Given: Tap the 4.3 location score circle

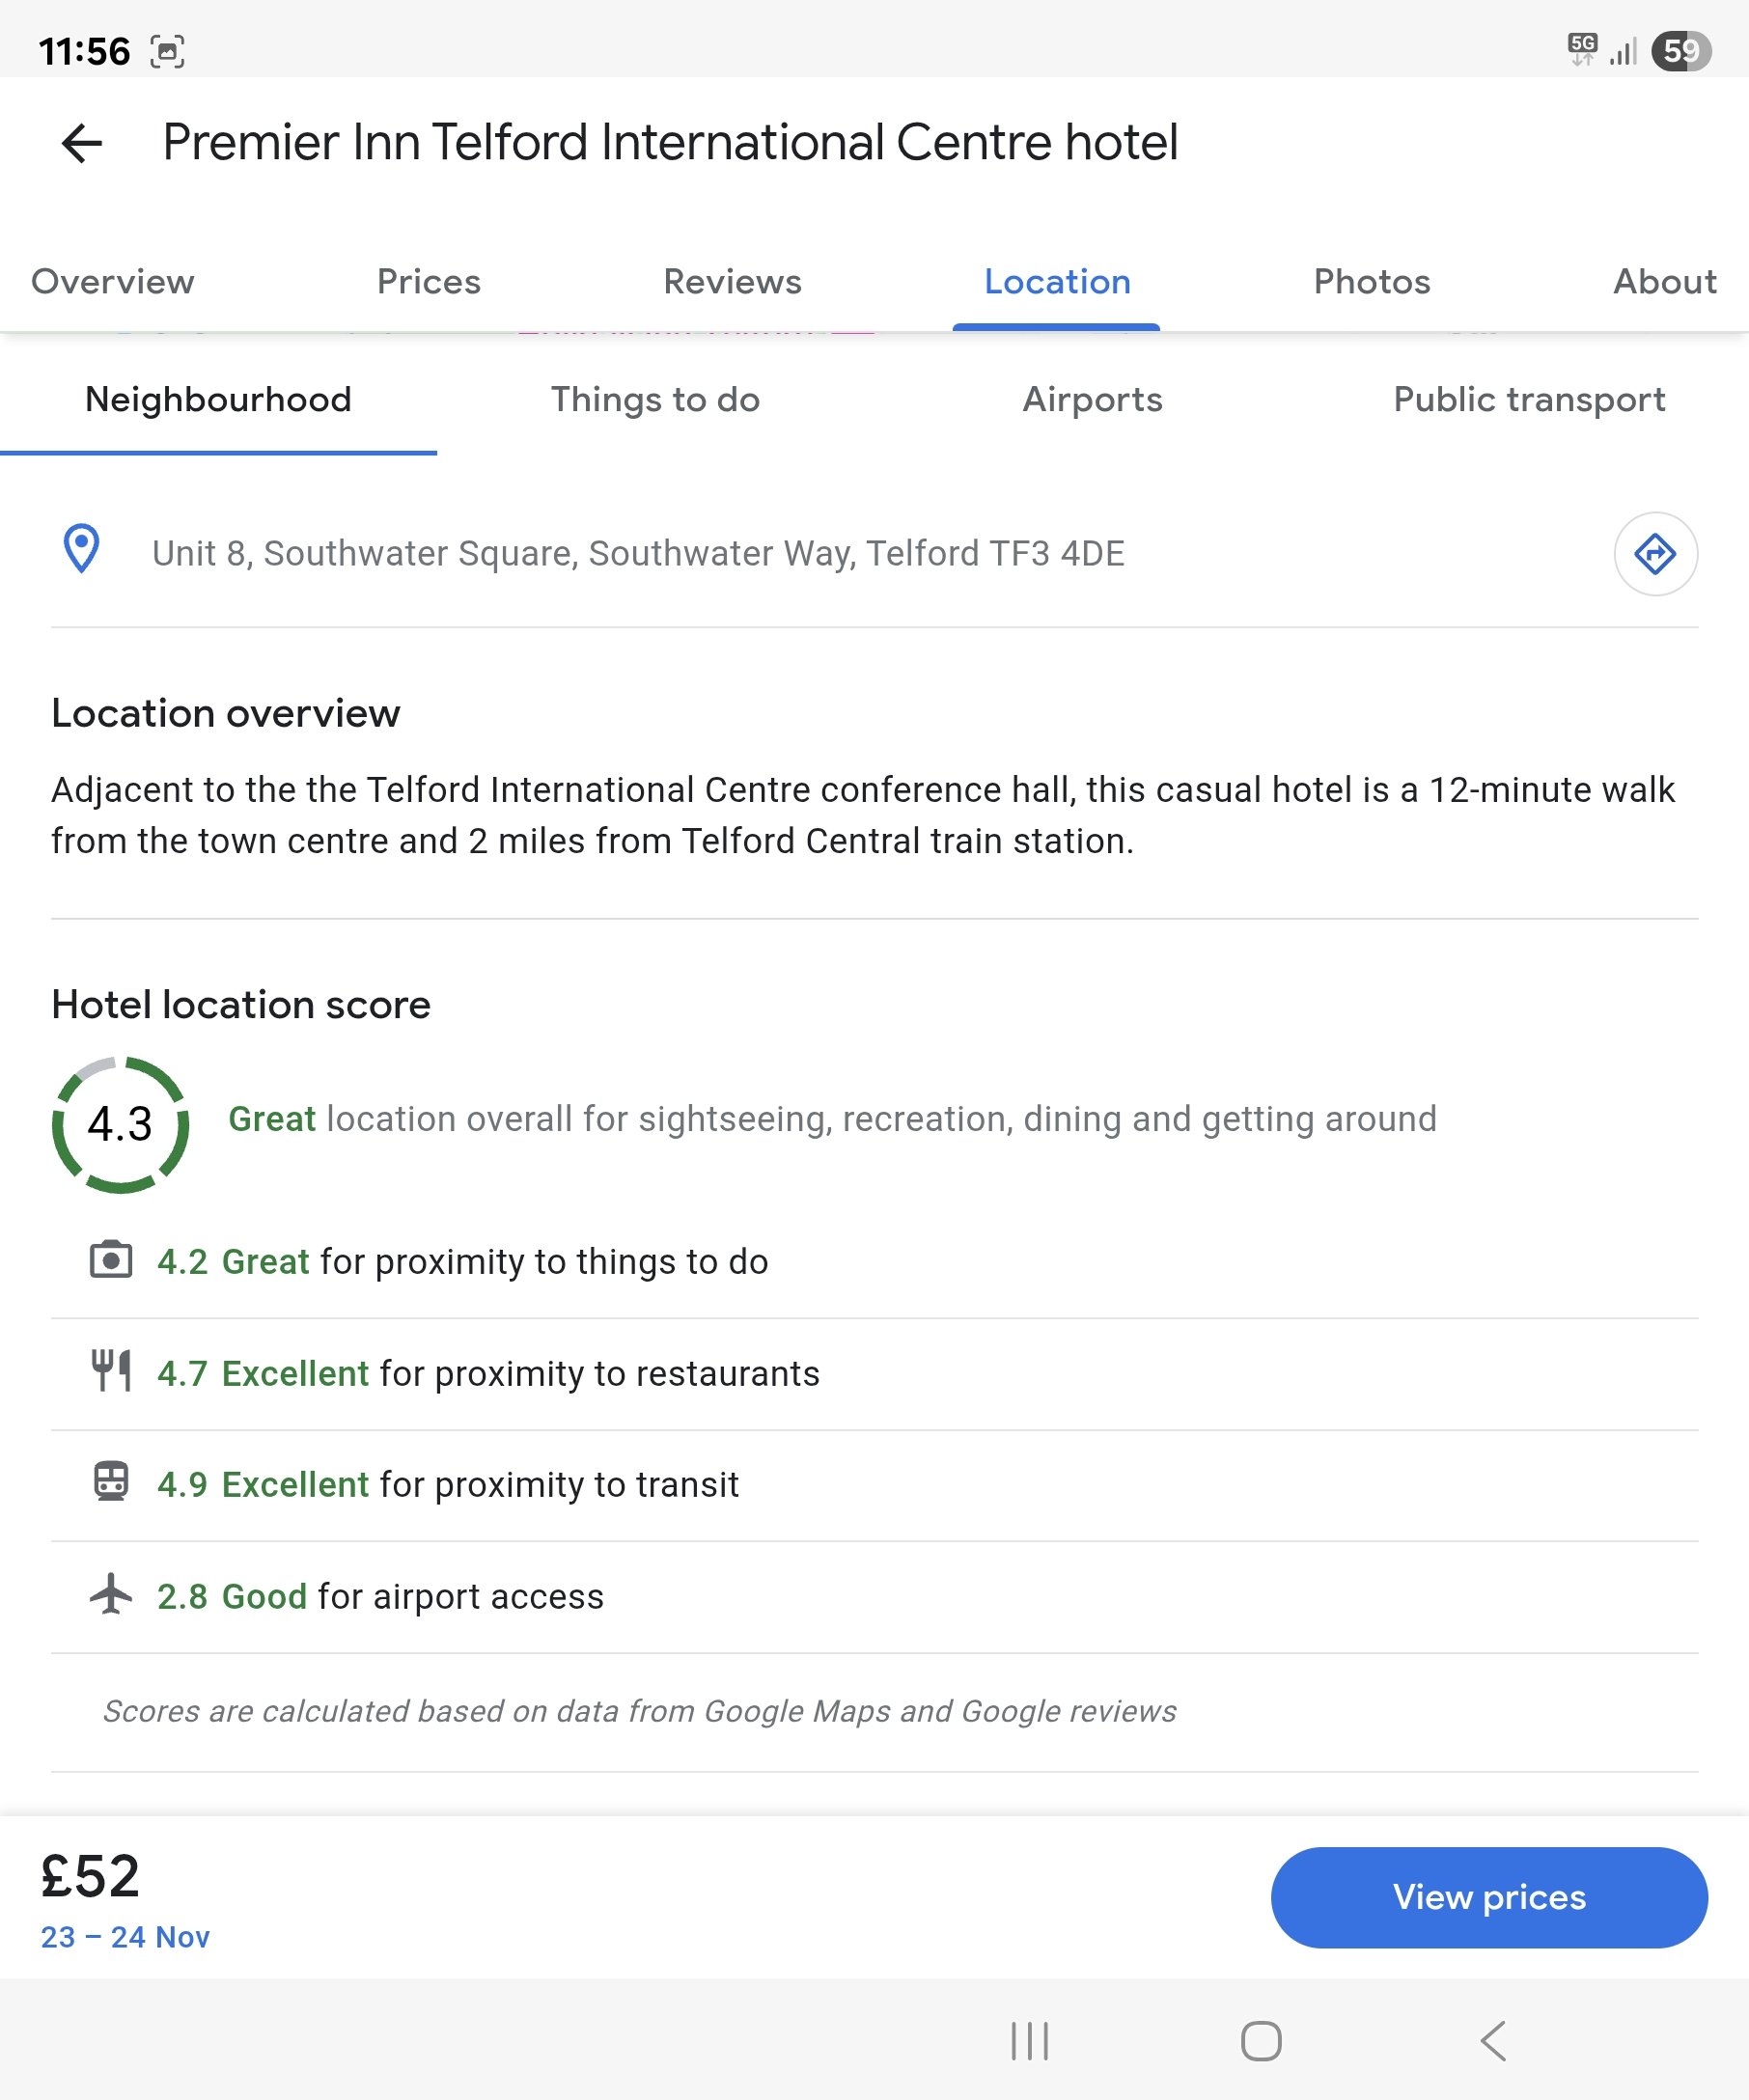Looking at the screenshot, I should coord(120,1124).
